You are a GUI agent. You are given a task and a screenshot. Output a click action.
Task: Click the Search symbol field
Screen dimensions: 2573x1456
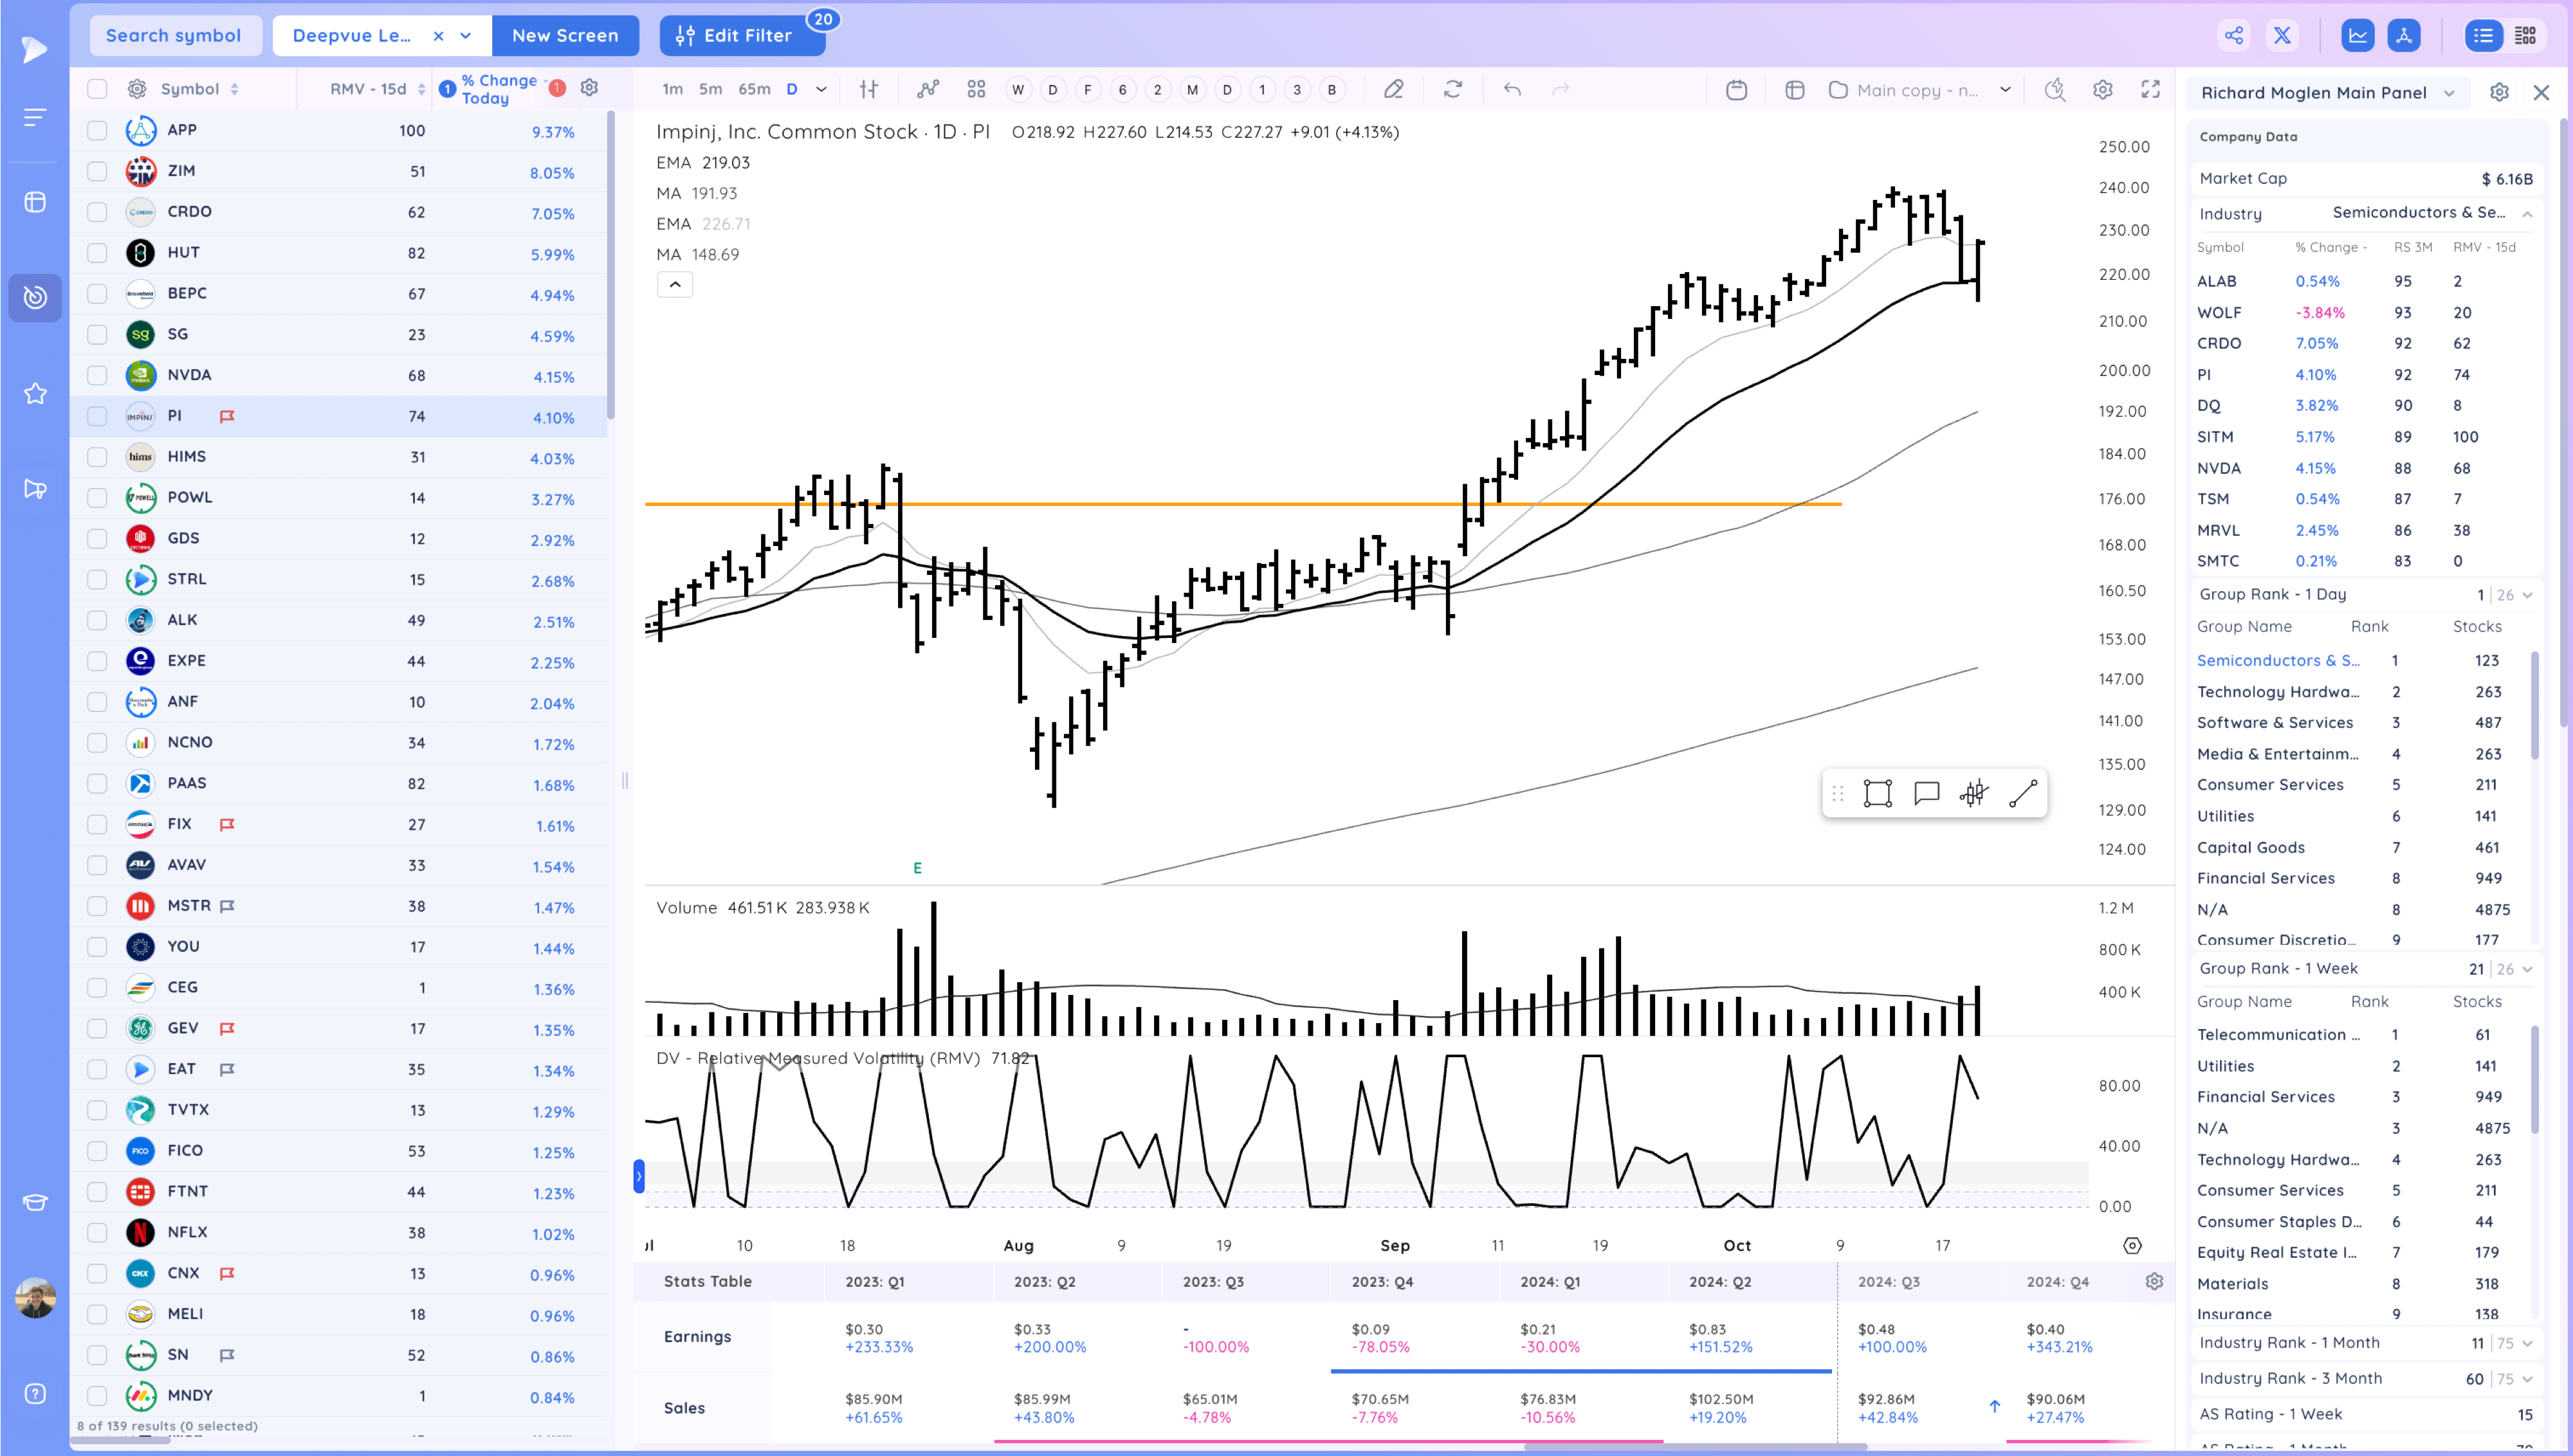click(x=174, y=36)
